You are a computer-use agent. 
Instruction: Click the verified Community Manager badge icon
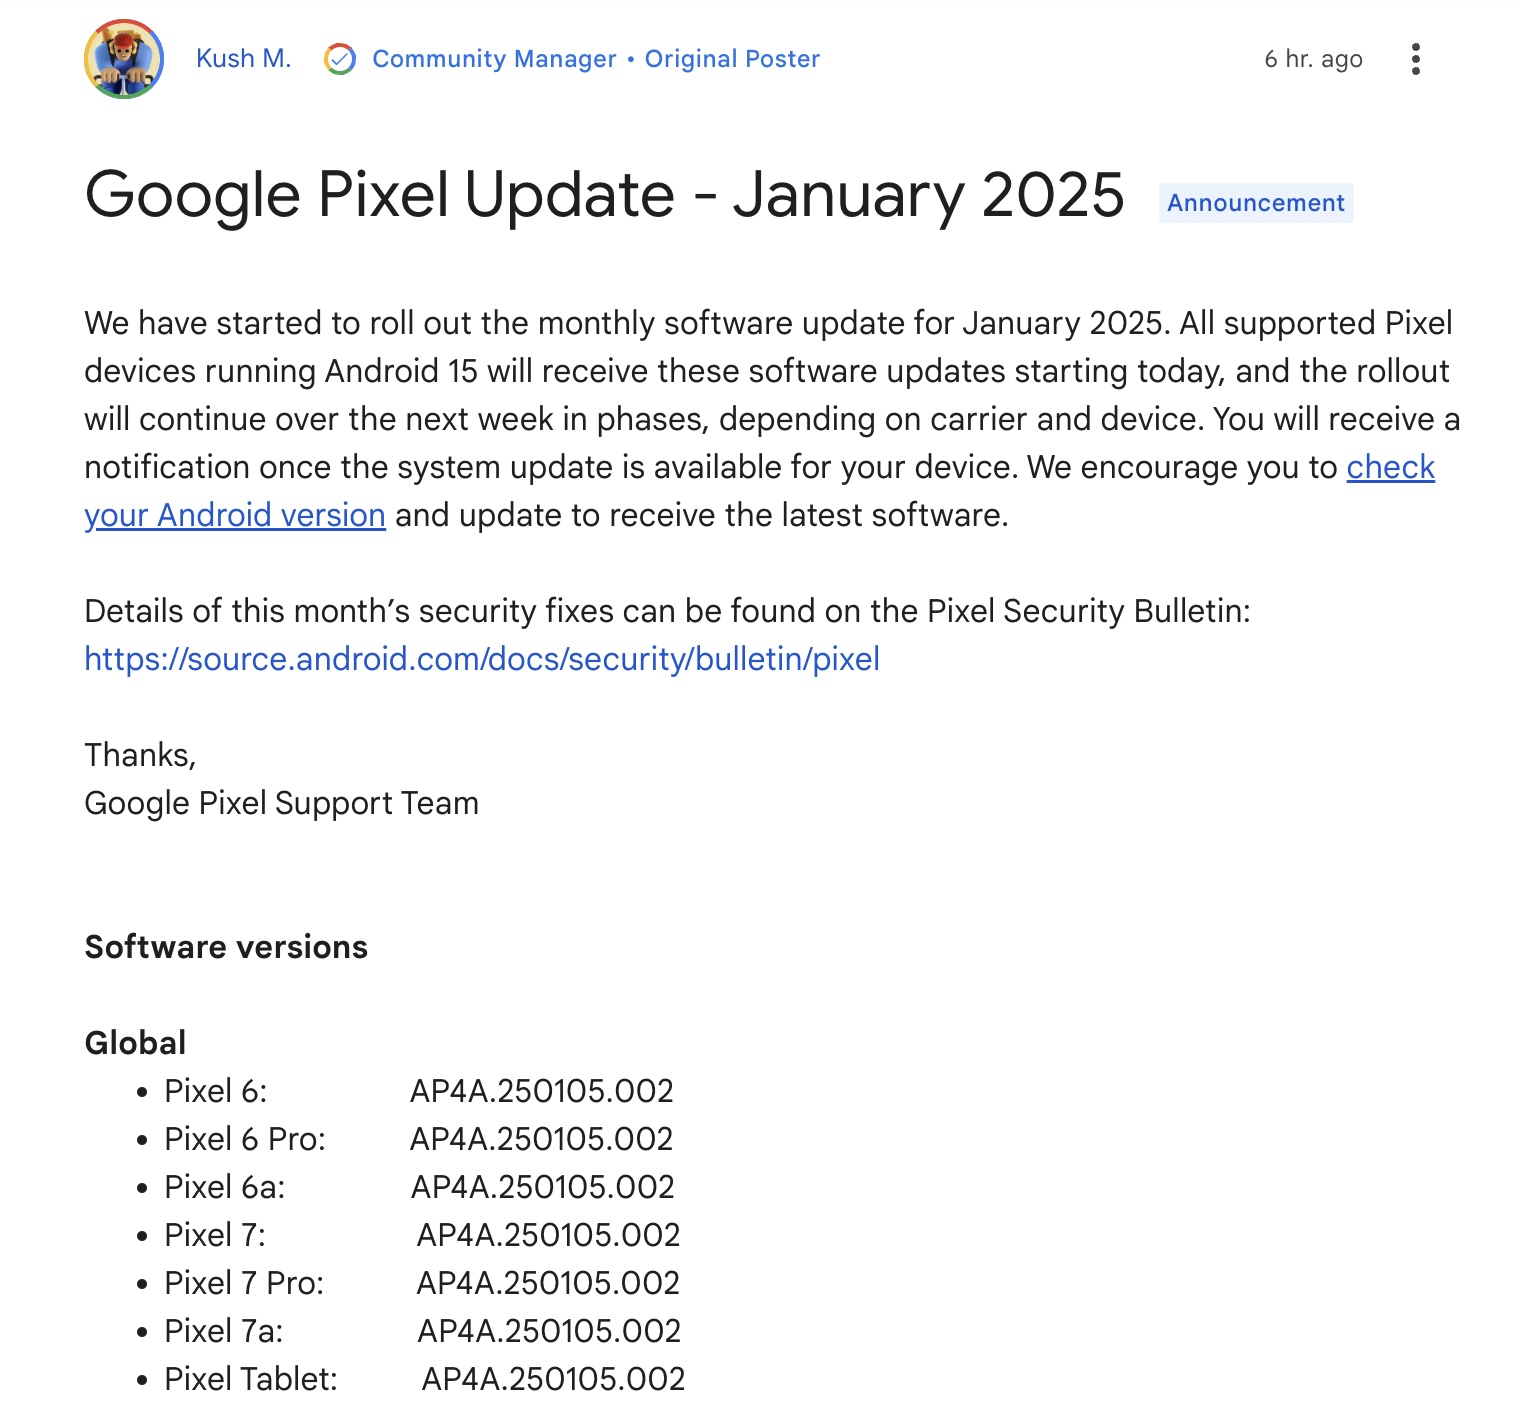coord(340,59)
